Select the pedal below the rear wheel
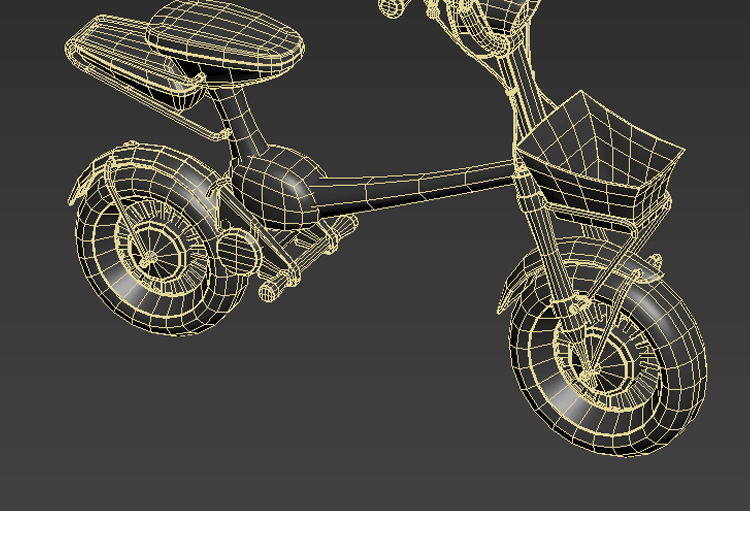 tap(270, 291)
